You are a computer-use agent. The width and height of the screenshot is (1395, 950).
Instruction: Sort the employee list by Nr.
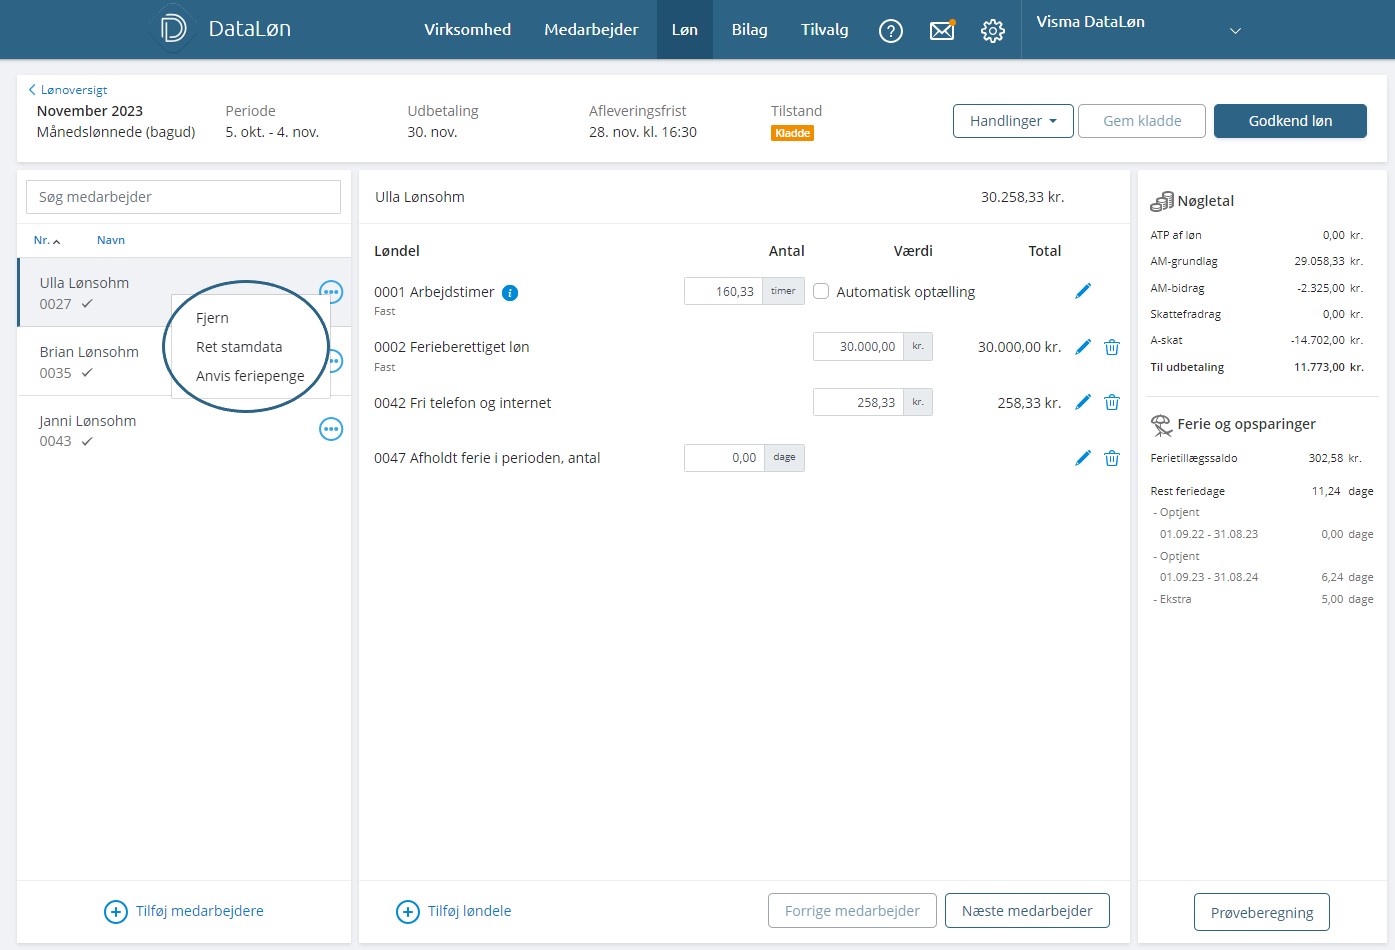pyautogui.click(x=46, y=240)
